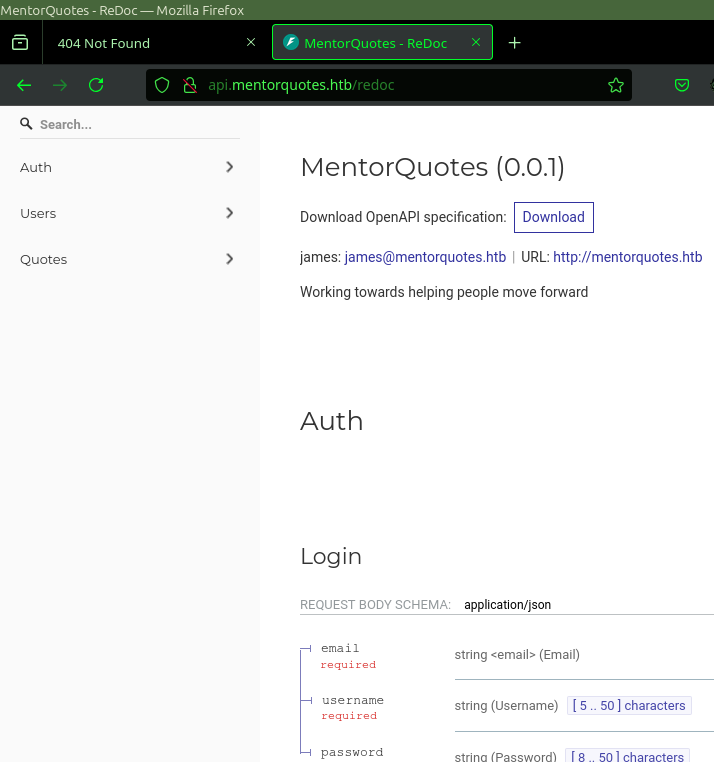Reload the current page
This screenshot has width=714, height=762.
[x=96, y=86]
